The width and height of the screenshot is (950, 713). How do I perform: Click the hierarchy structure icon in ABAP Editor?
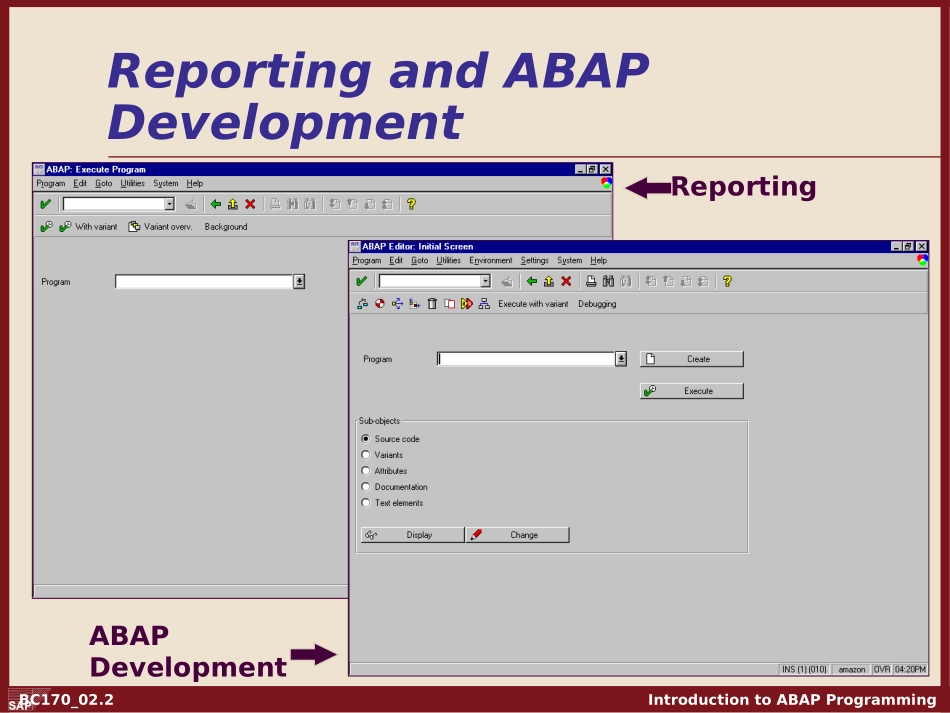pyautogui.click(x=484, y=303)
